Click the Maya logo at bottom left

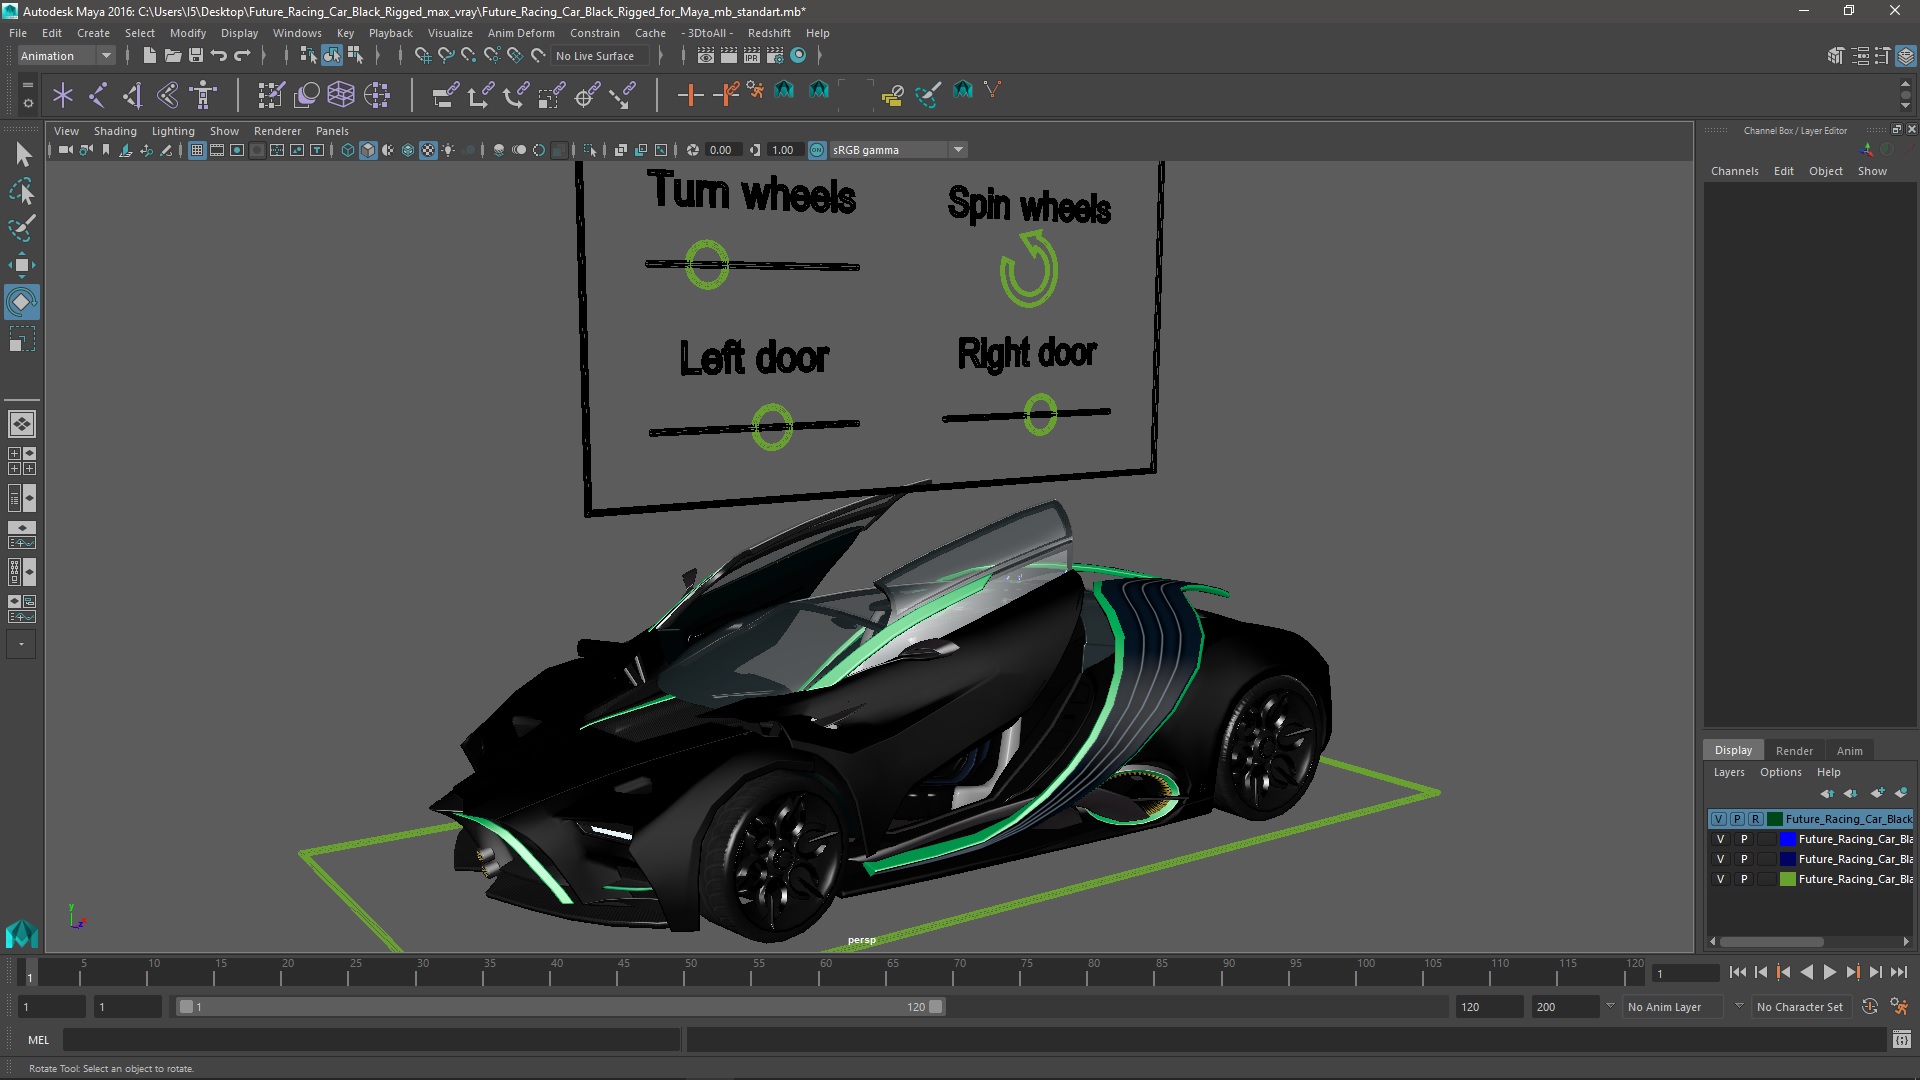pyautogui.click(x=22, y=934)
